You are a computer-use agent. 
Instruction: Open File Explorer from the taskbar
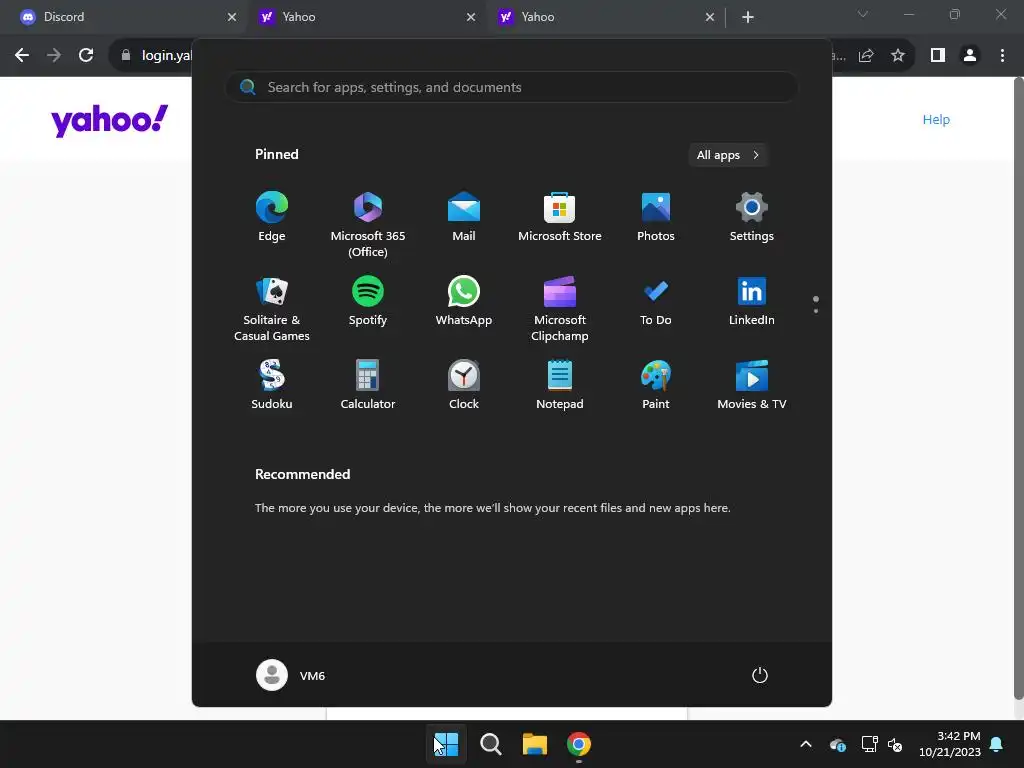tap(535, 744)
